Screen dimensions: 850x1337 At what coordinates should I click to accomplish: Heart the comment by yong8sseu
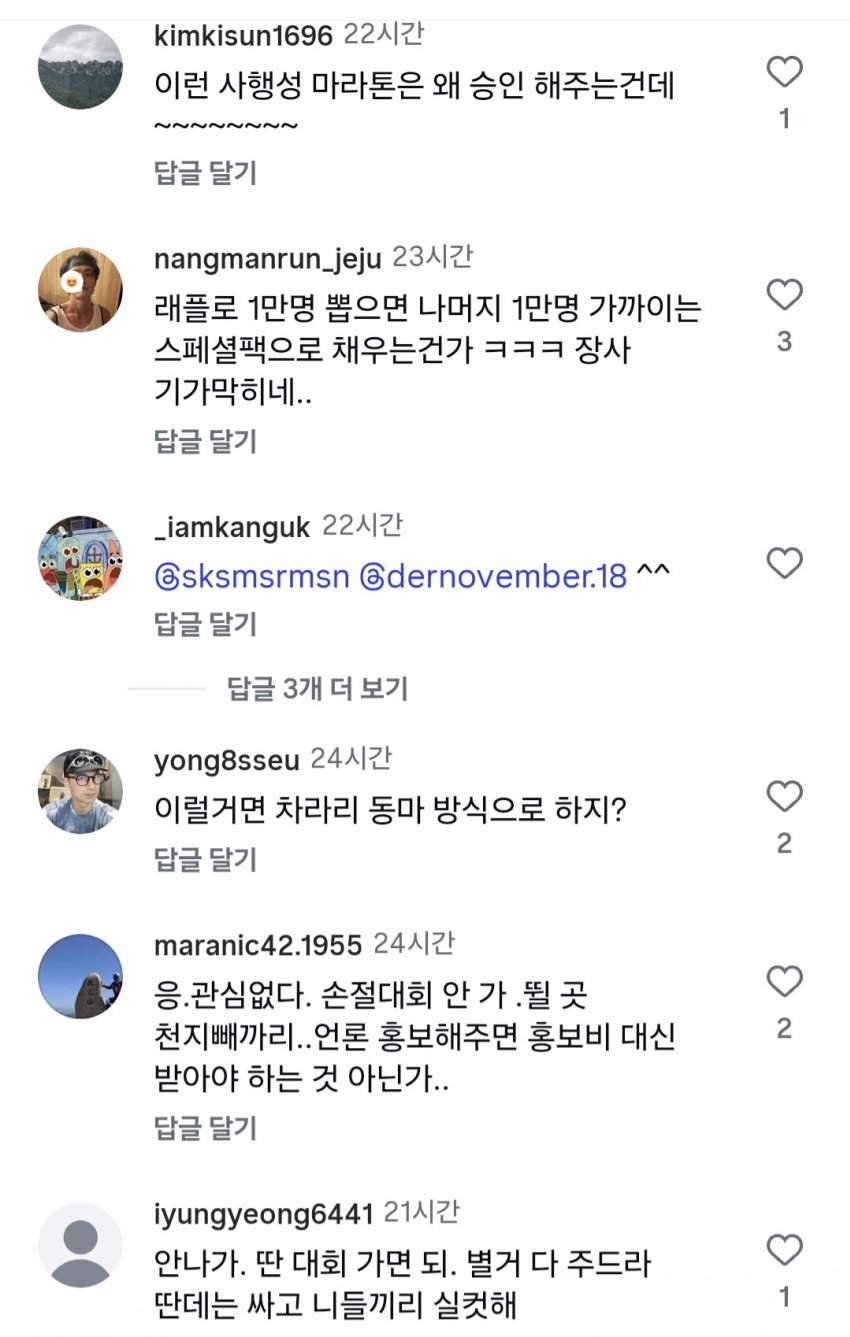point(785,797)
